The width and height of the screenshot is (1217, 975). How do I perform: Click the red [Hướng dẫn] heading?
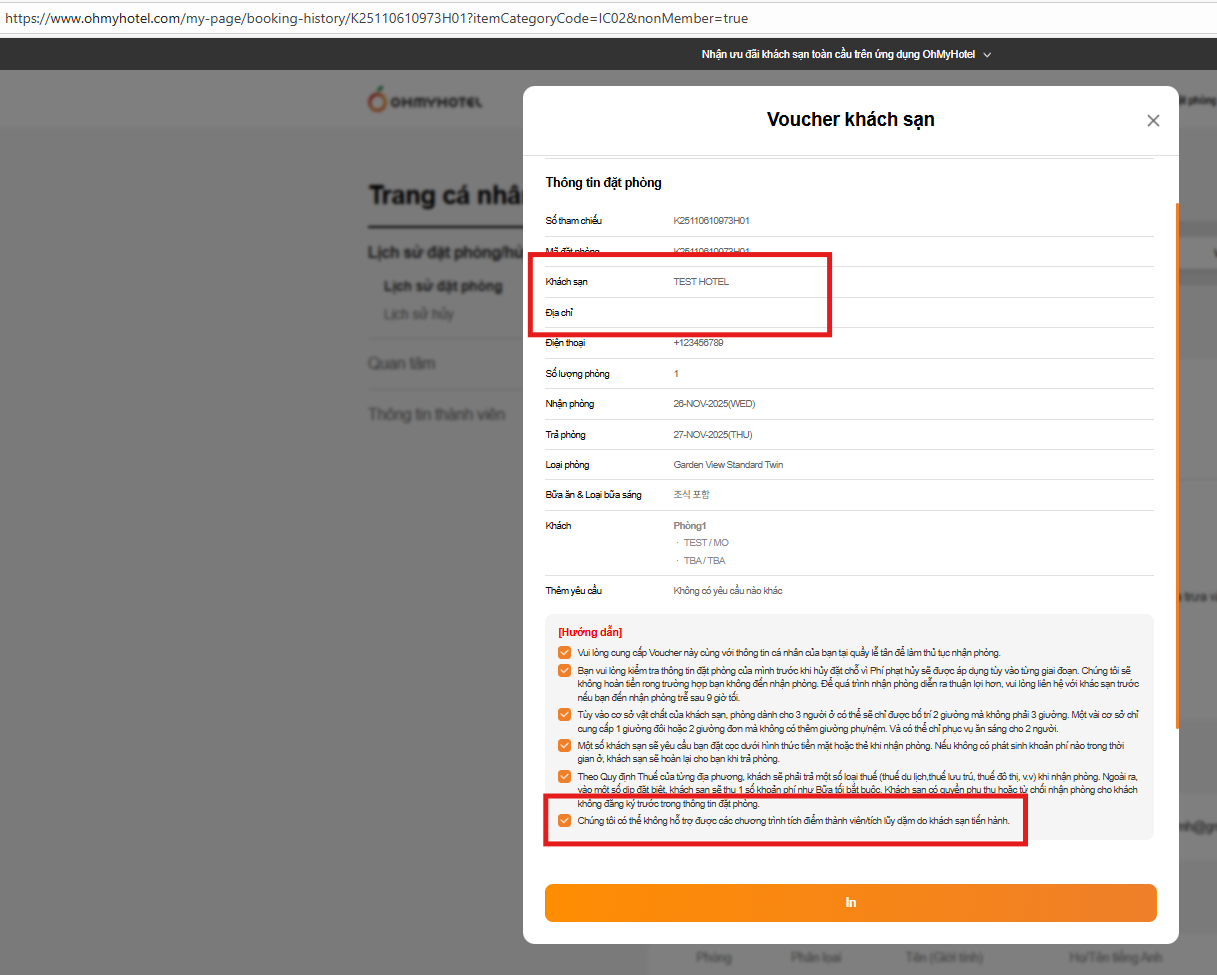pyautogui.click(x=590, y=632)
